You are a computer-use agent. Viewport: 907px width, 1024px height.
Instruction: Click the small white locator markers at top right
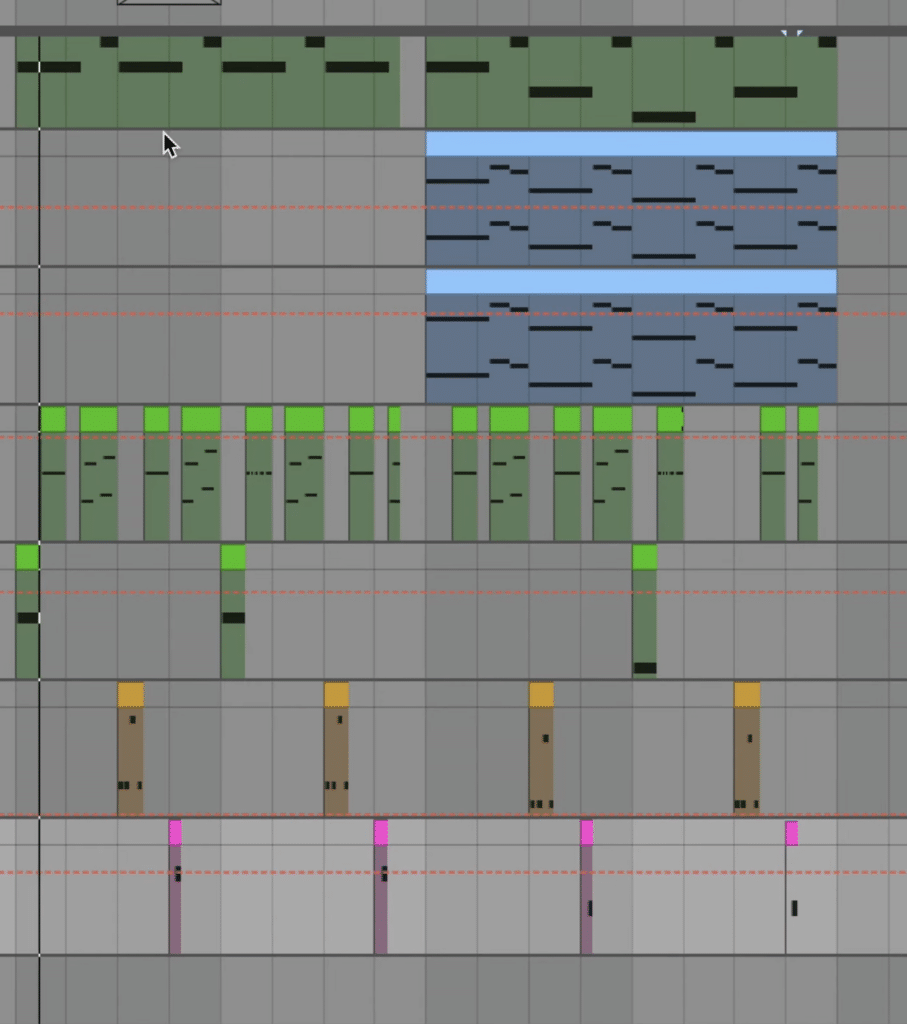(792, 32)
